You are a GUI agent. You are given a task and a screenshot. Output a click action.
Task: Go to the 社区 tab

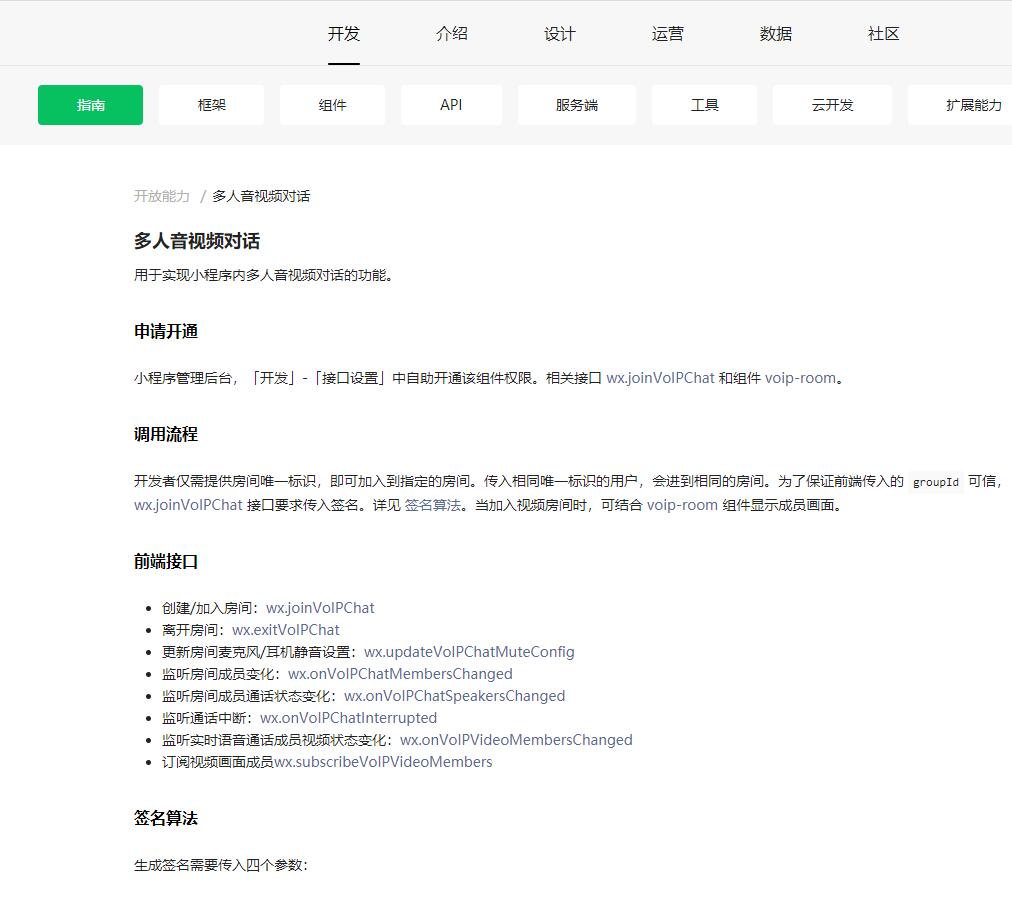[x=883, y=33]
